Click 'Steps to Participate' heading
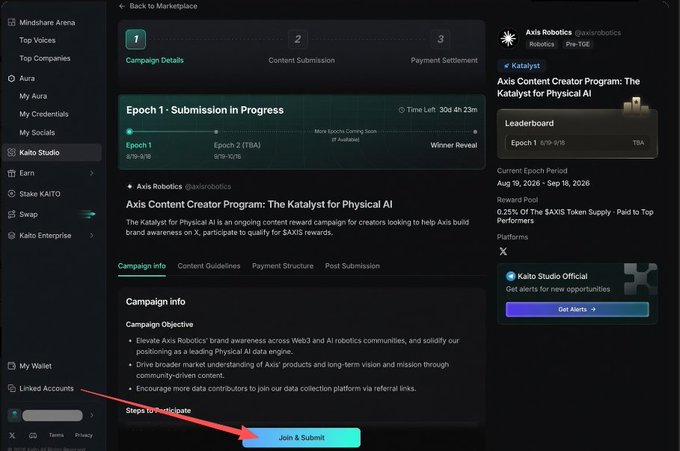 158,410
